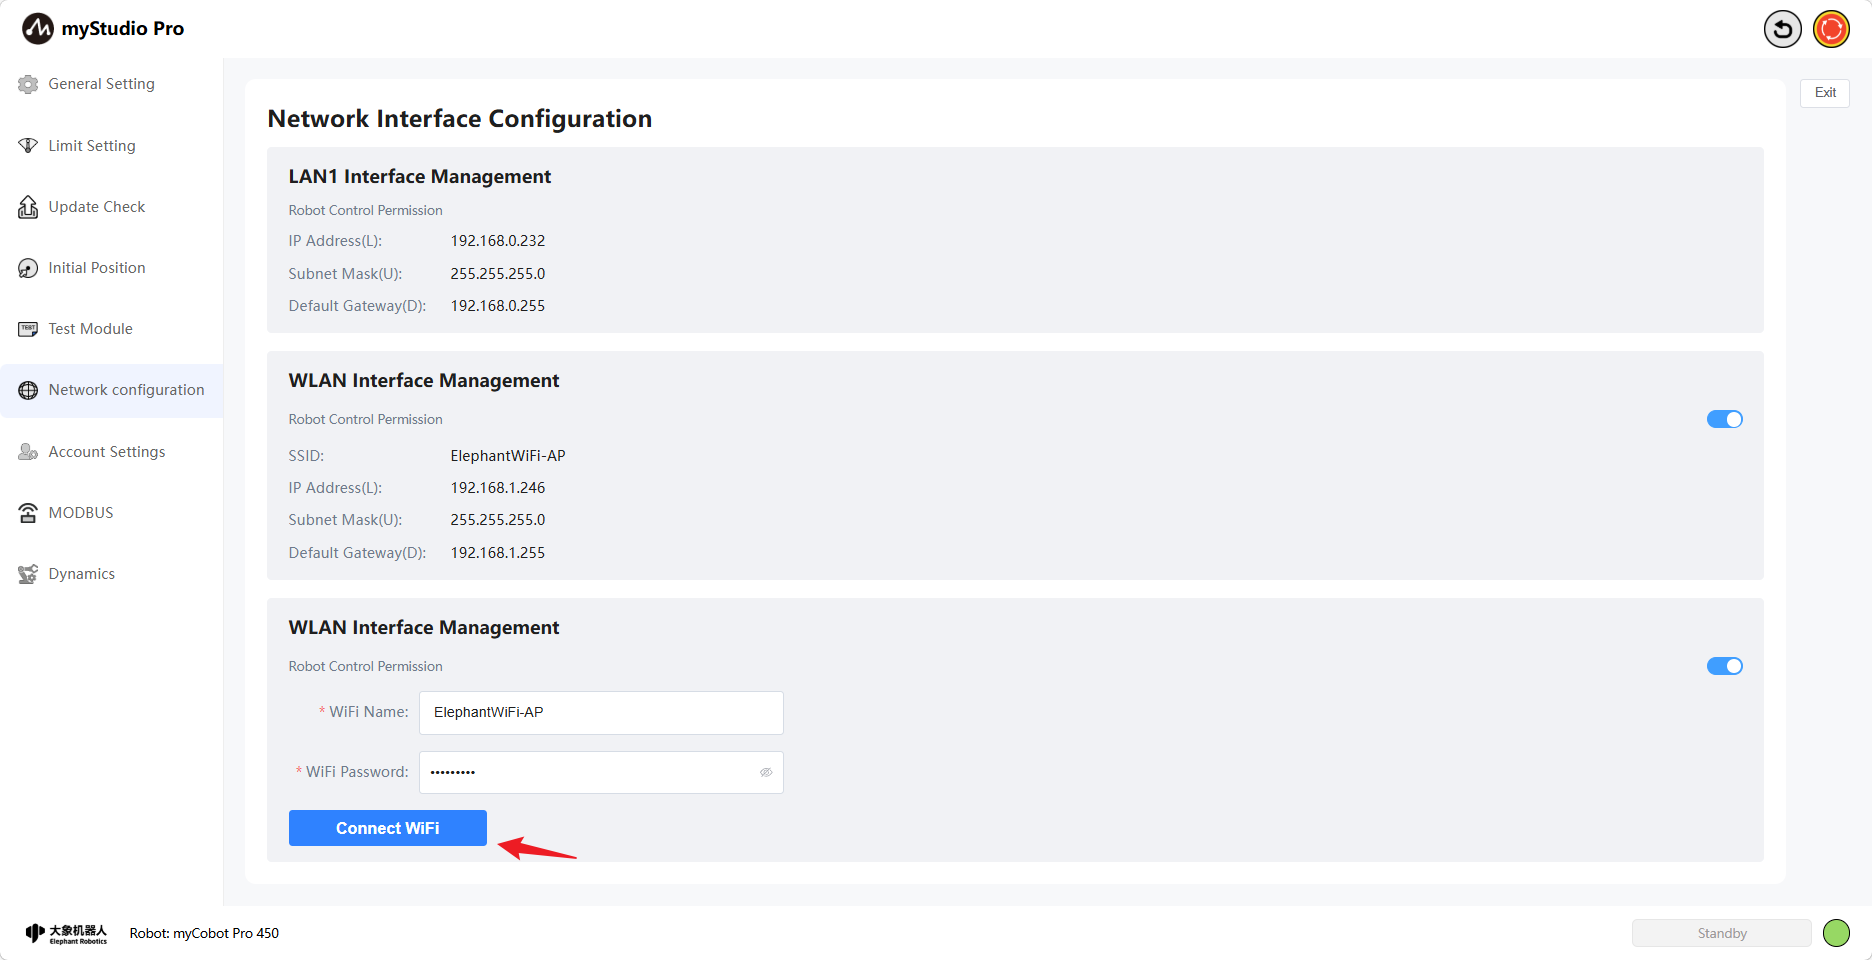Click the Account Settings user icon
1872x960 pixels.
[28, 452]
